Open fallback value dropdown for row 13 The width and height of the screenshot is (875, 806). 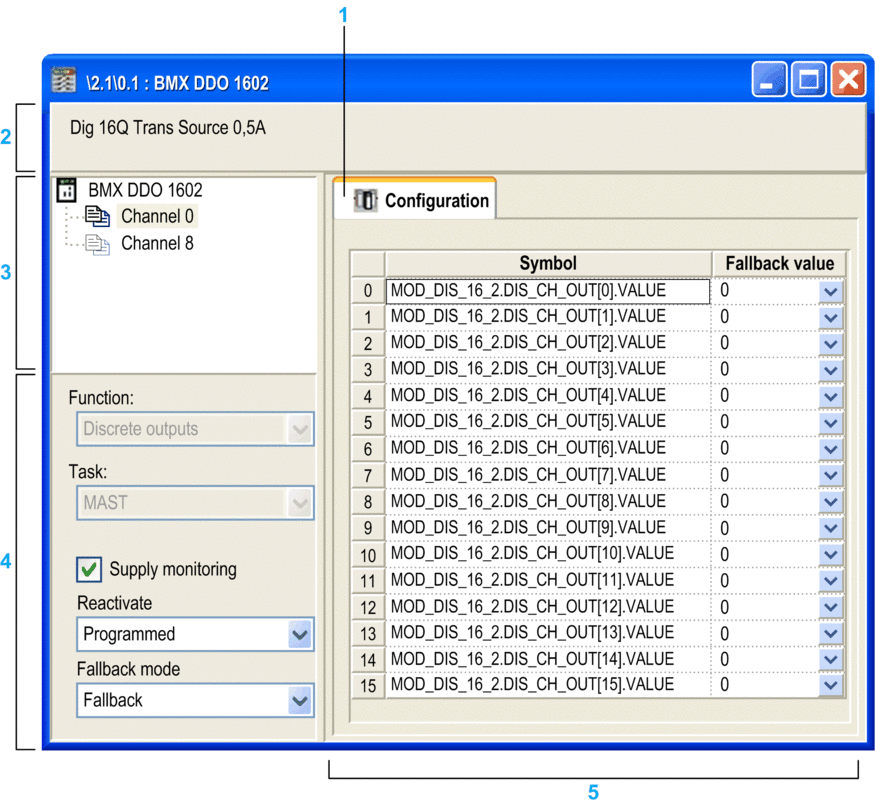pyautogui.click(x=831, y=633)
